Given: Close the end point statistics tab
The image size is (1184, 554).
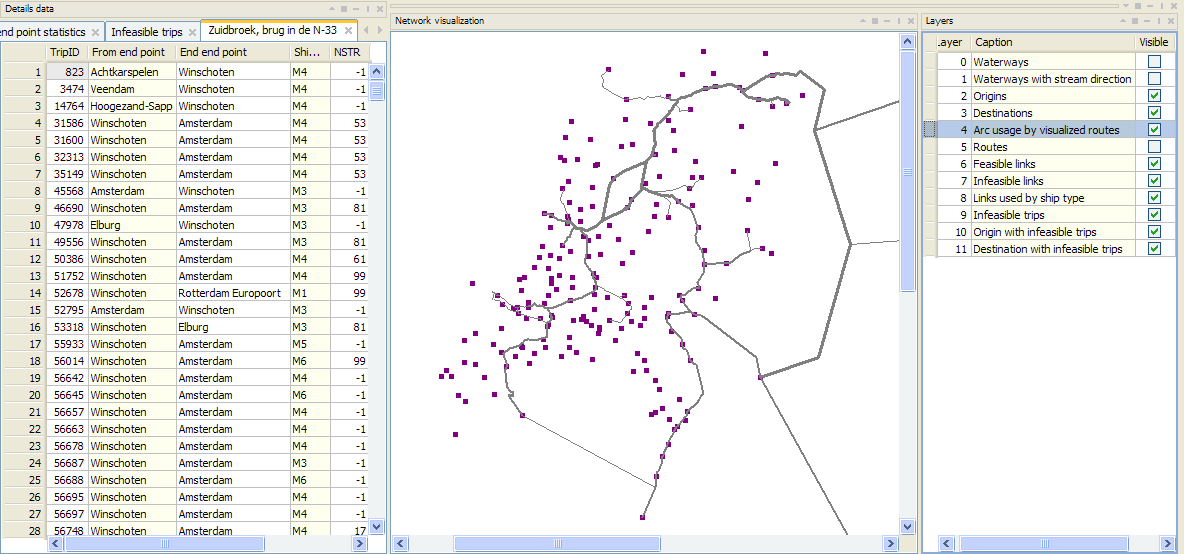Looking at the screenshot, I should 95,32.
